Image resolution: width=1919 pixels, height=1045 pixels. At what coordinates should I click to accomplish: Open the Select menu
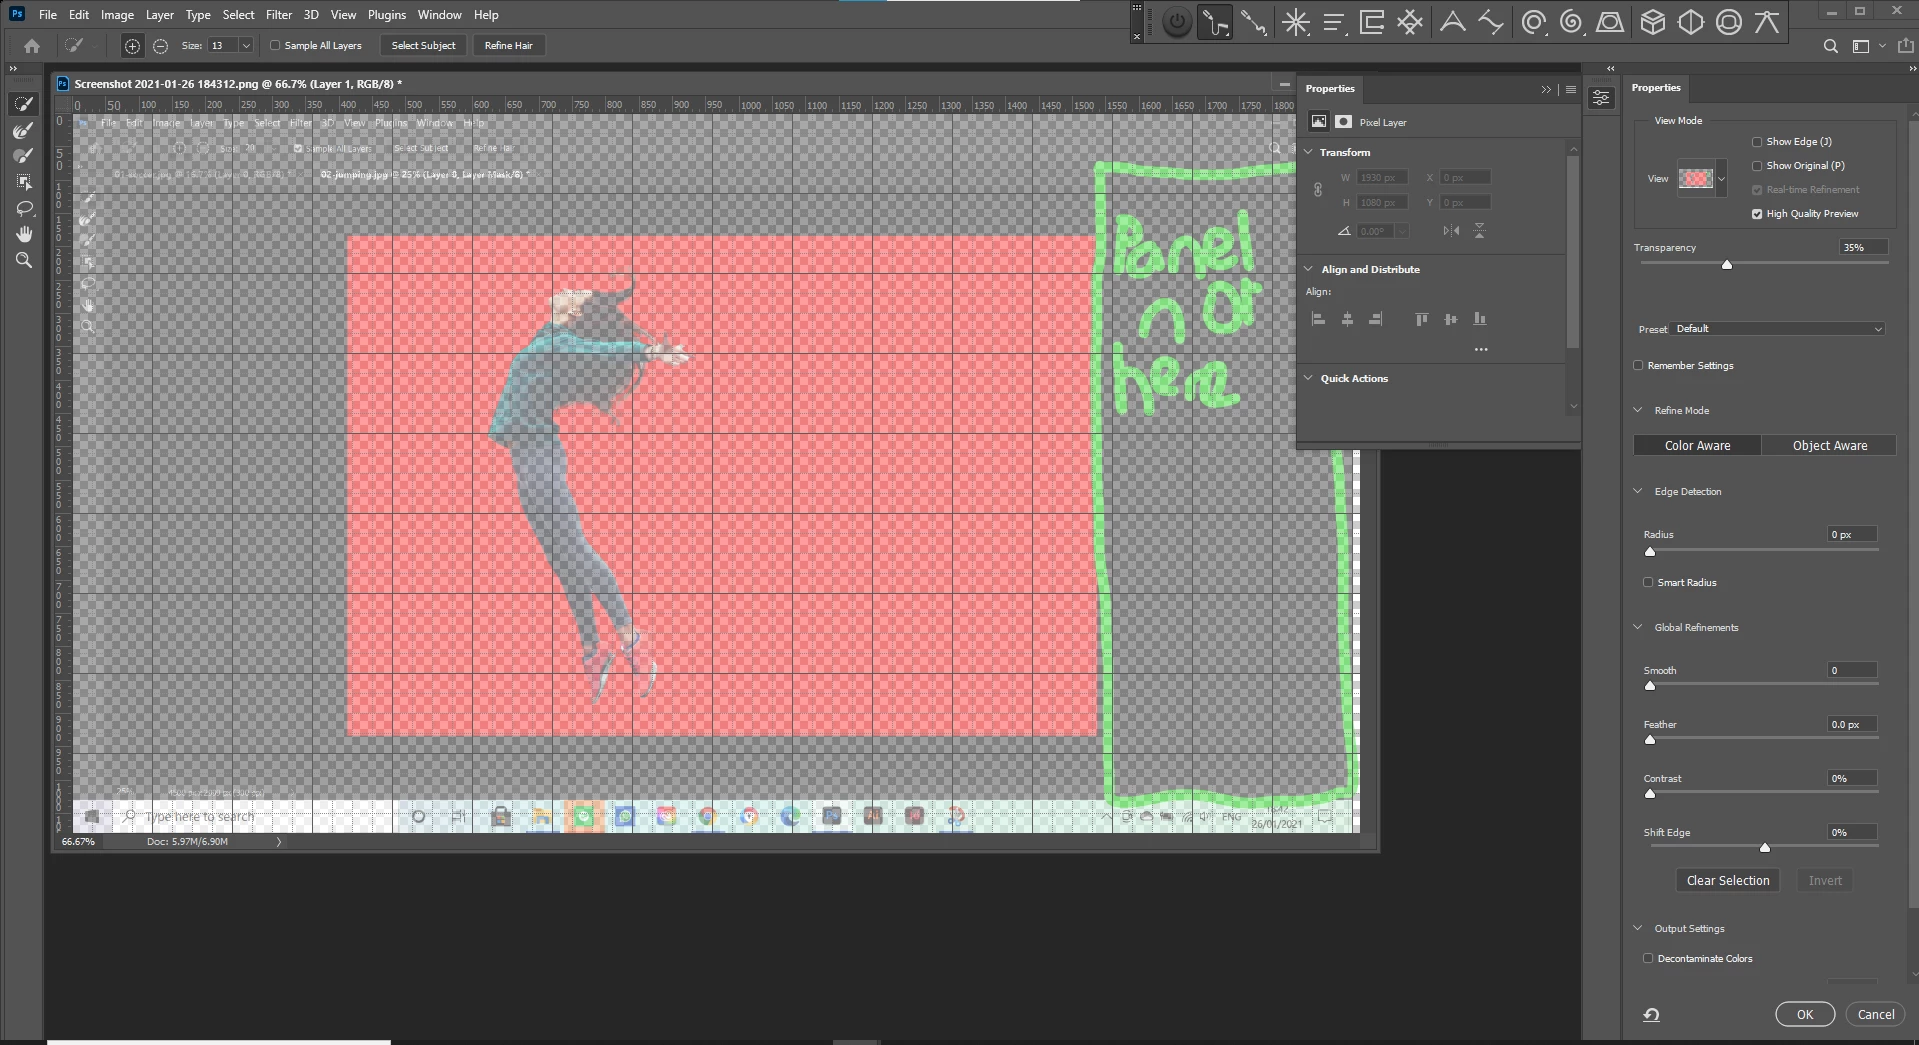238,15
